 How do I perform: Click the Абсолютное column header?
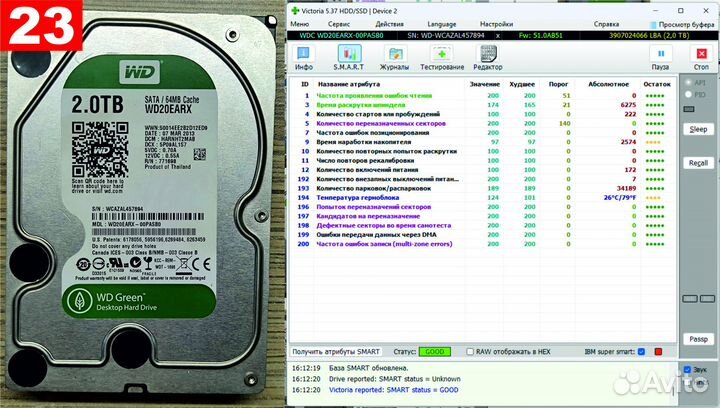pyautogui.click(x=608, y=84)
